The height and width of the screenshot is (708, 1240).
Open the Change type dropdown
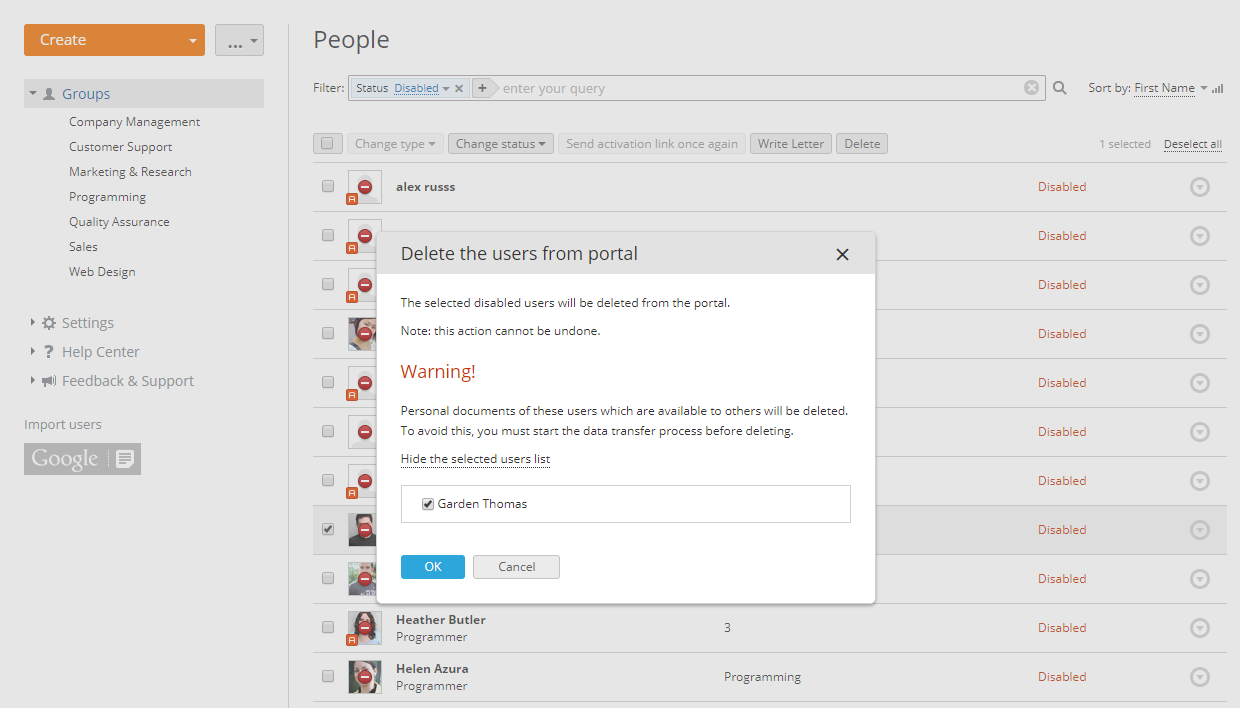coord(395,143)
